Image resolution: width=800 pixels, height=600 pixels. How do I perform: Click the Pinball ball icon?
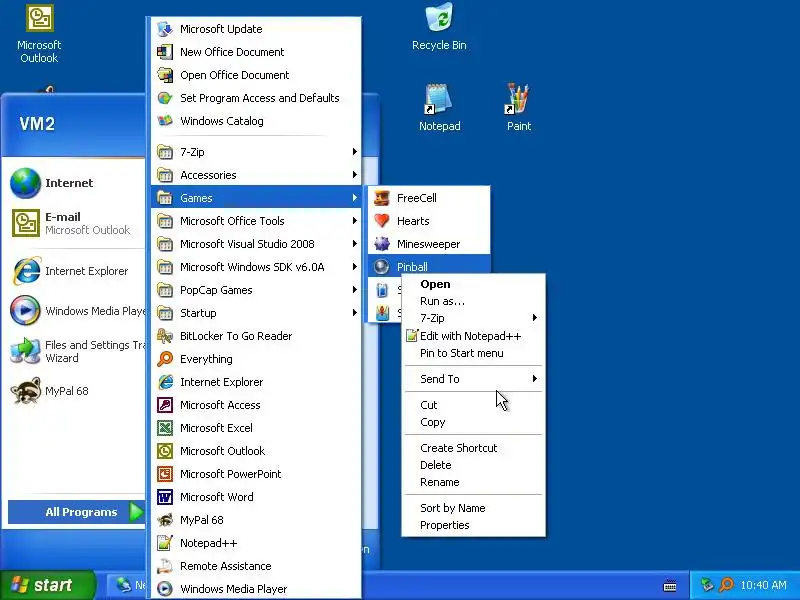[x=382, y=266]
